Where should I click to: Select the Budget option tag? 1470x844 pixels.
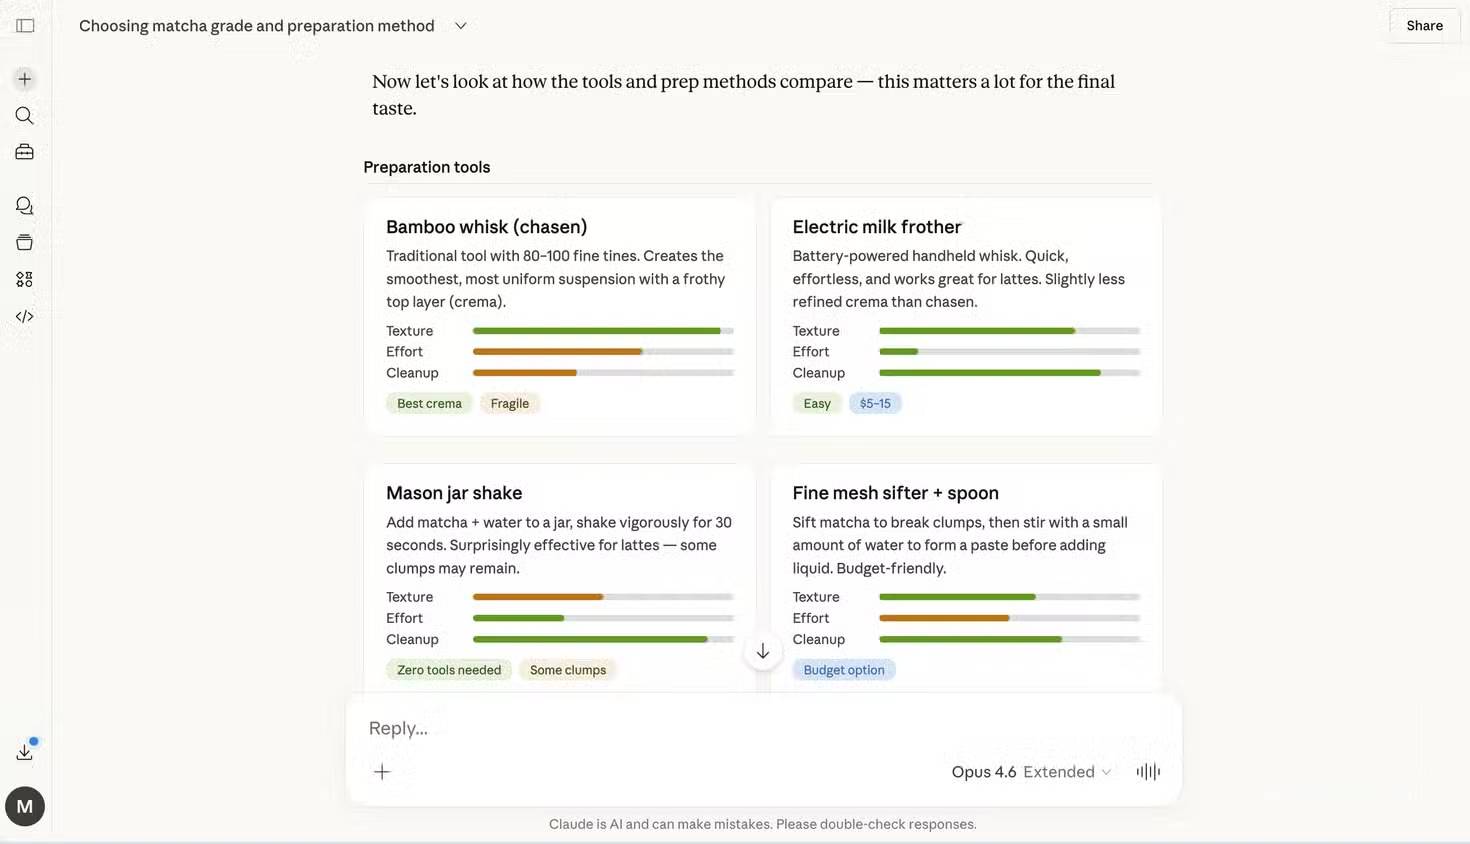844,670
